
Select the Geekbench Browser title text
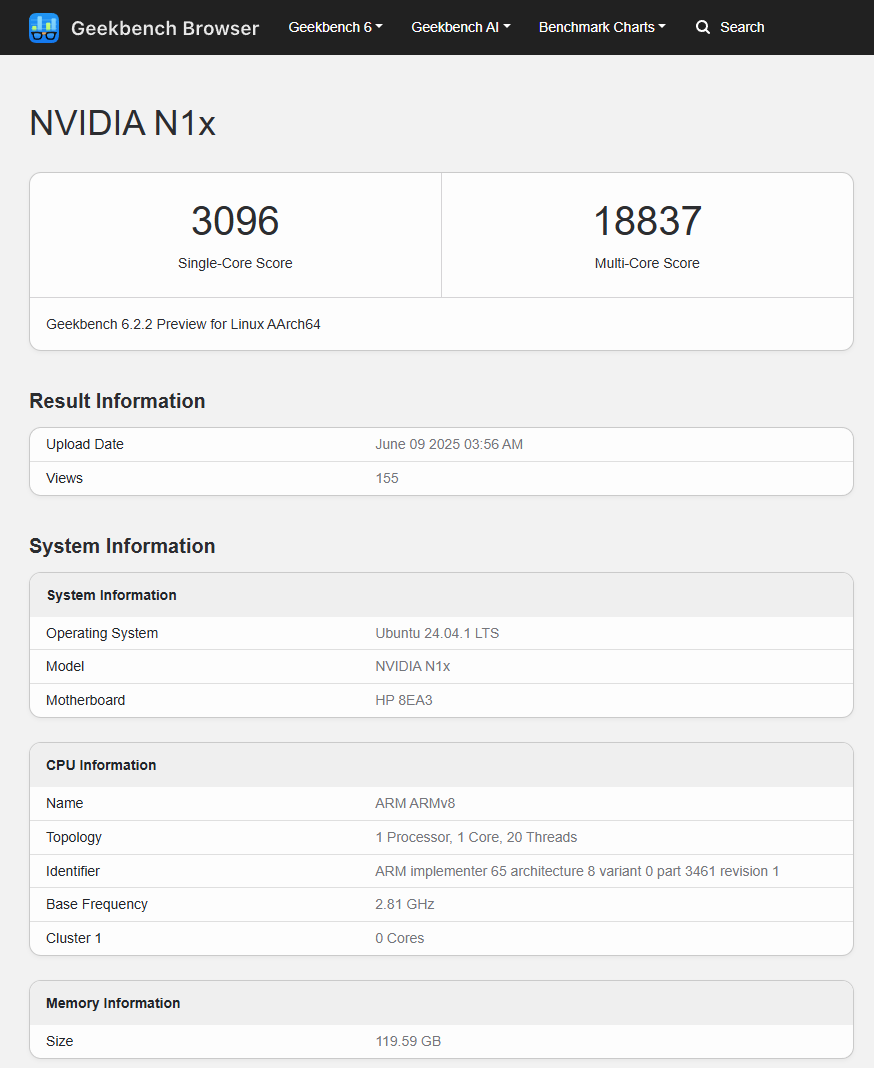(x=164, y=28)
